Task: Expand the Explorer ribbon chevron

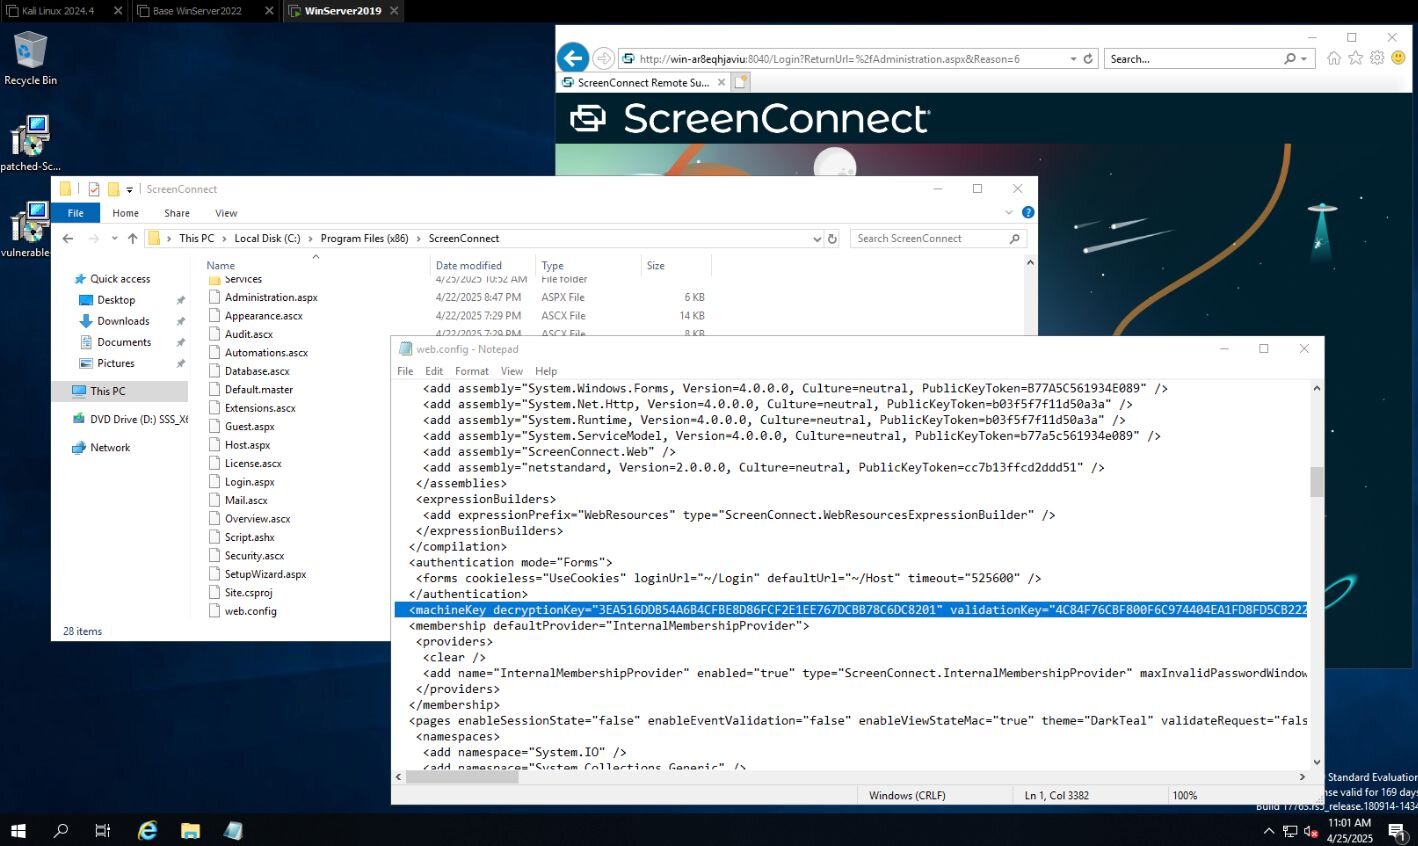Action: click(x=1009, y=213)
